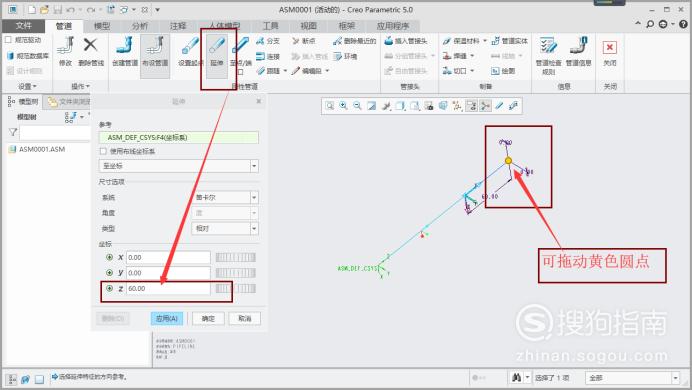Click the Z coordinate thumbwheel slider

236,288
